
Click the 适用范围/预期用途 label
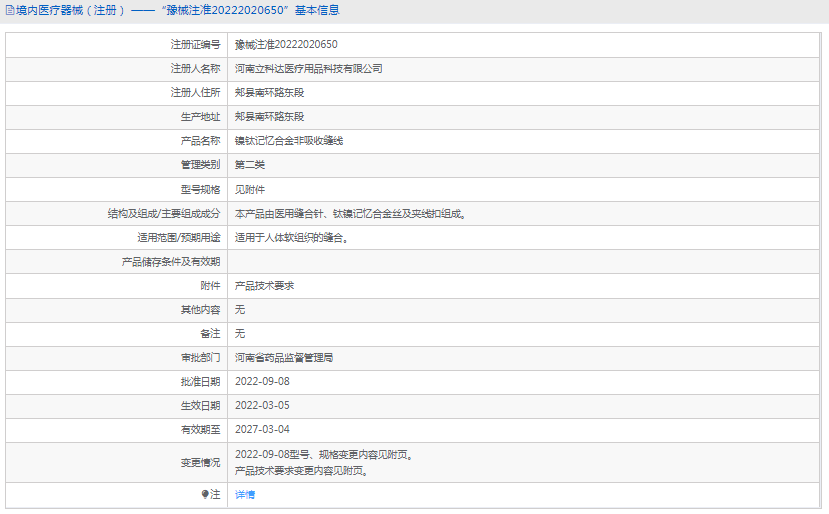coord(179,237)
